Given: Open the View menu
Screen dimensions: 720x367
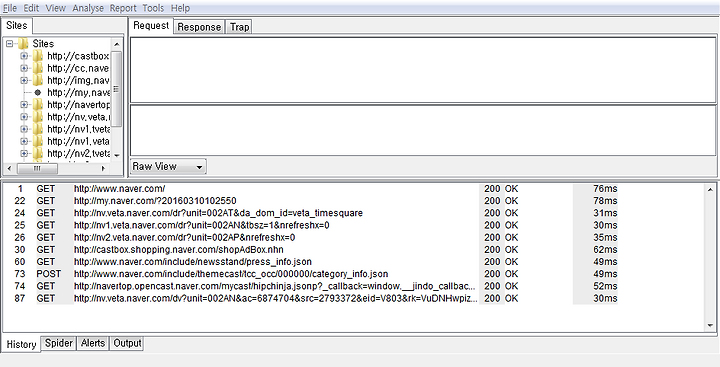Looking at the screenshot, I should coord(56,8).
